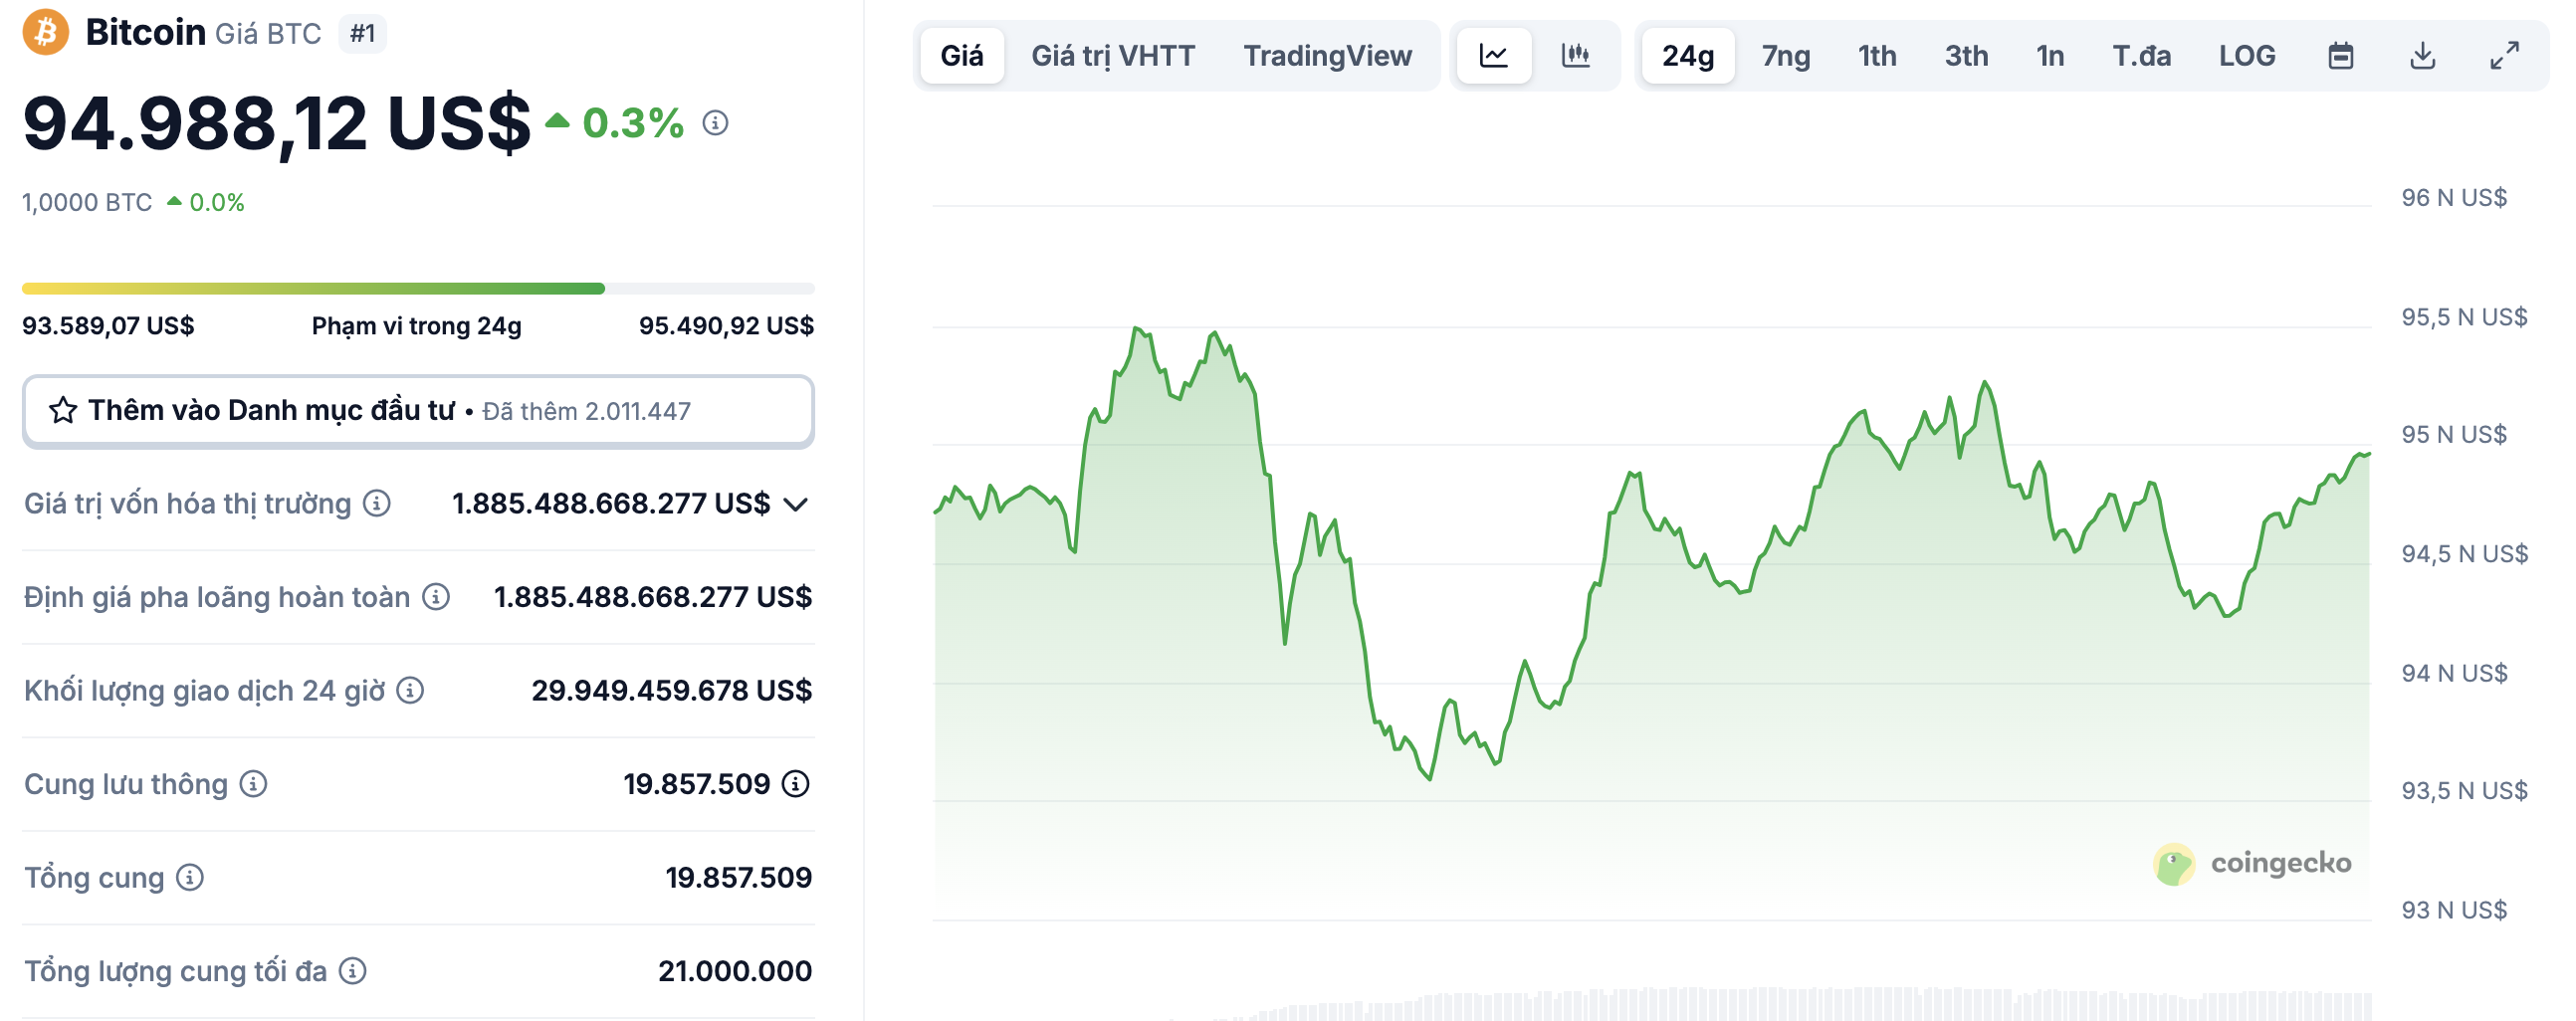The image size is (2576, 1021).
Task: Click the chart download icon
Action: (2422, 56)
